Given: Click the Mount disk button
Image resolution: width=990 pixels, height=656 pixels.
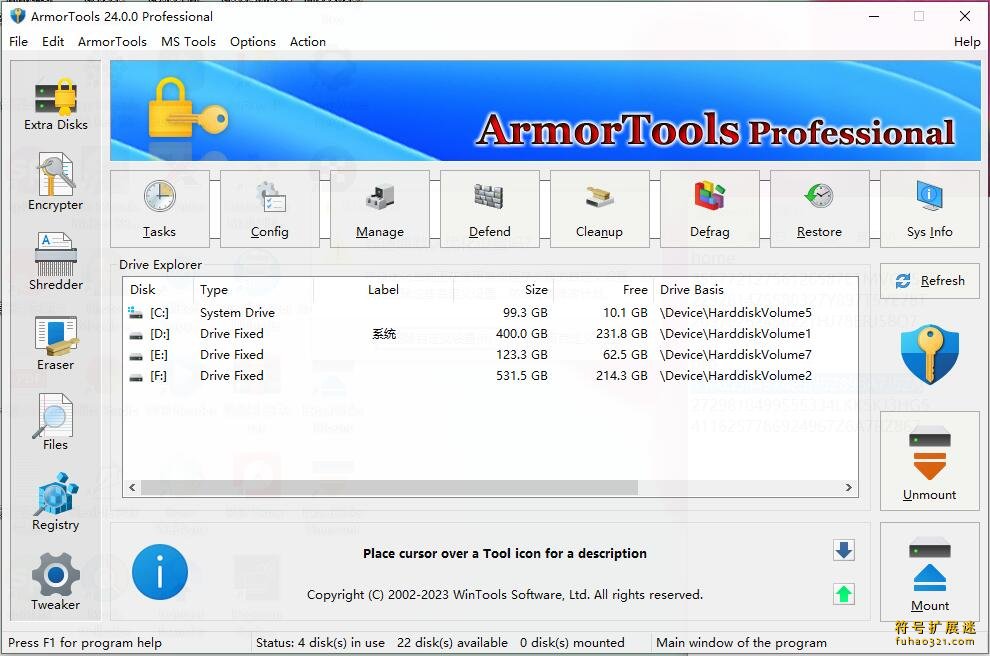Looking at the screenshot, I should point(929,572).
